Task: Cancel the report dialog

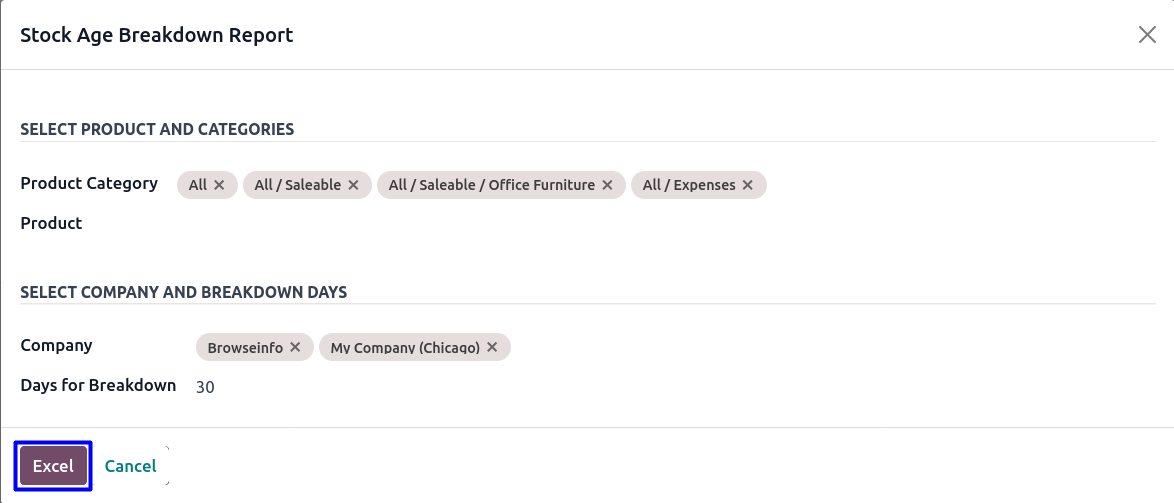Action: click(130, 466)
